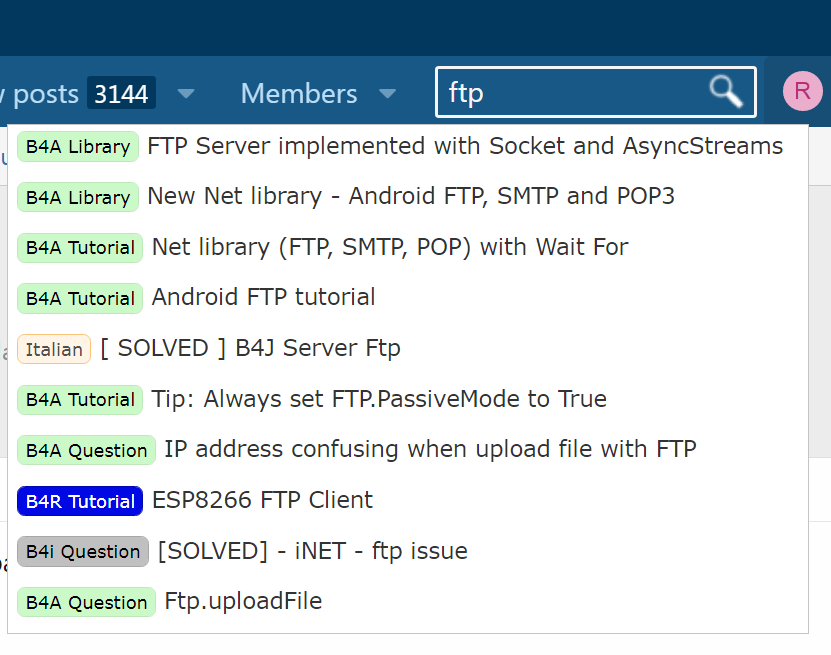
Task: Expand the Members dropdown arrow
Action: [x=387, y=94]
